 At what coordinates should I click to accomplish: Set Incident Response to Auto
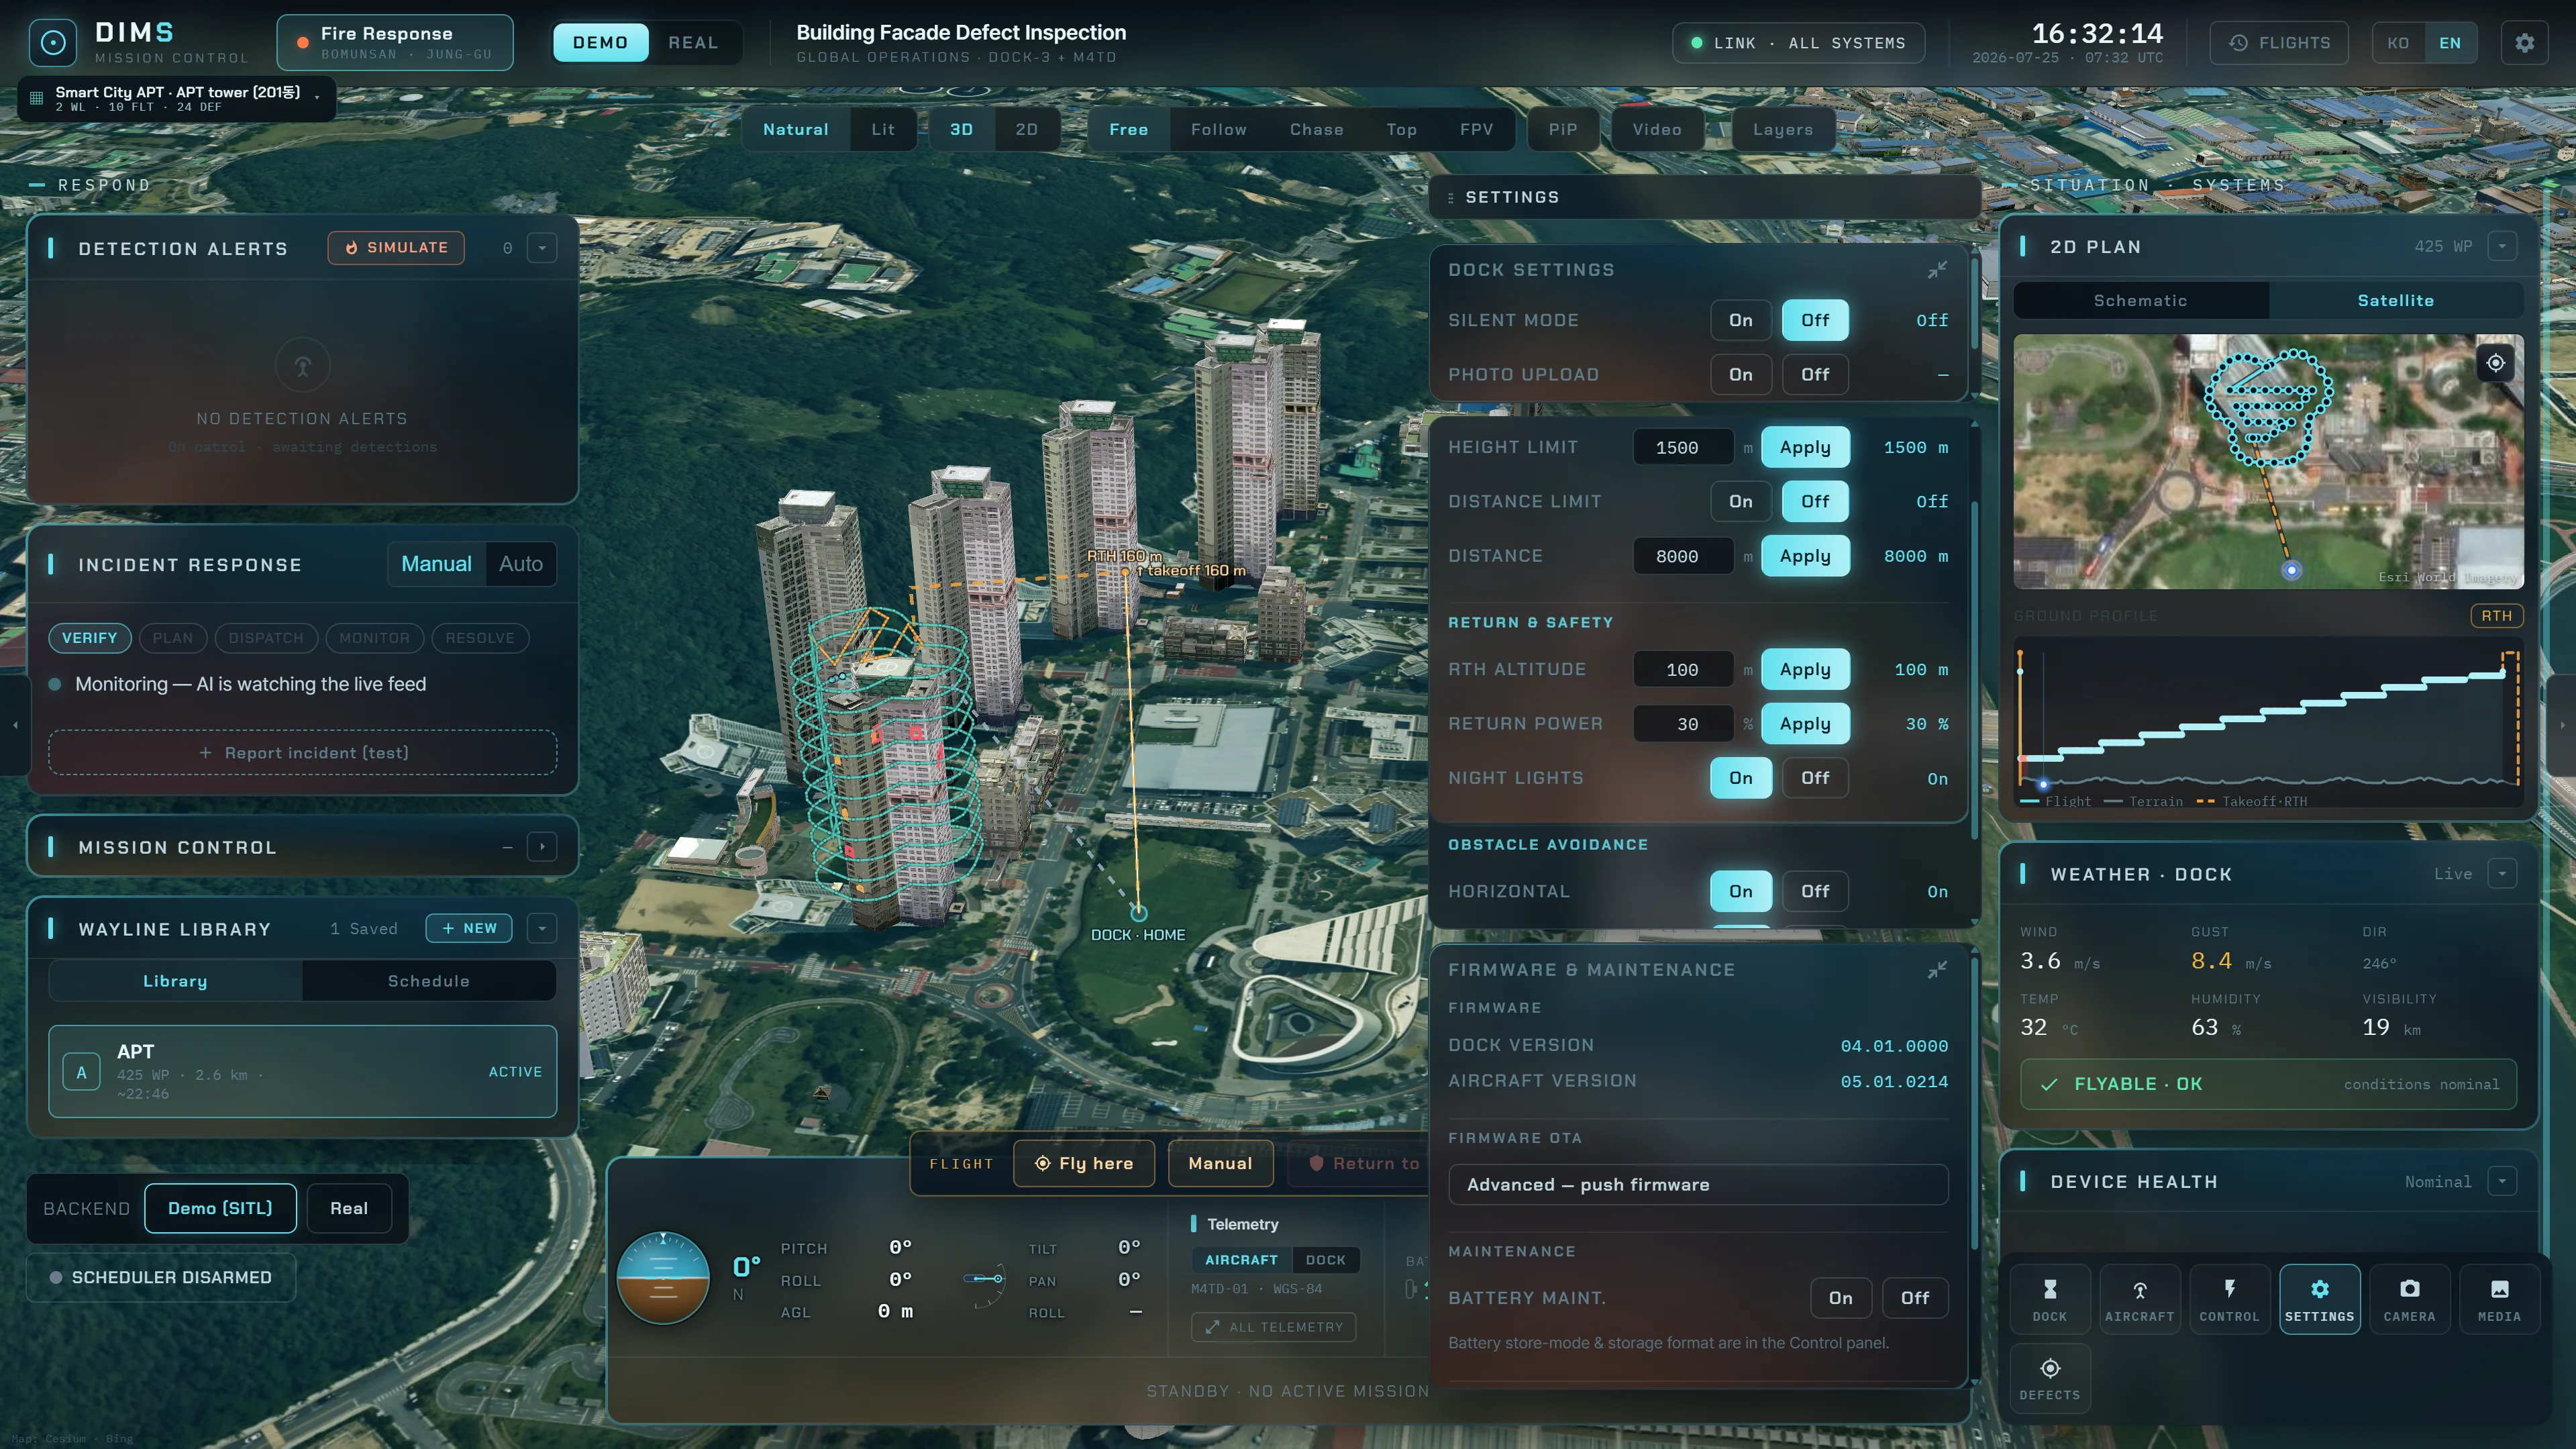[521, 565]
